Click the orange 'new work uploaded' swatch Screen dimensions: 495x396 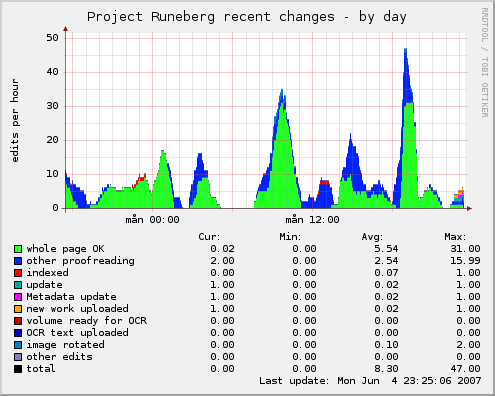18,309
